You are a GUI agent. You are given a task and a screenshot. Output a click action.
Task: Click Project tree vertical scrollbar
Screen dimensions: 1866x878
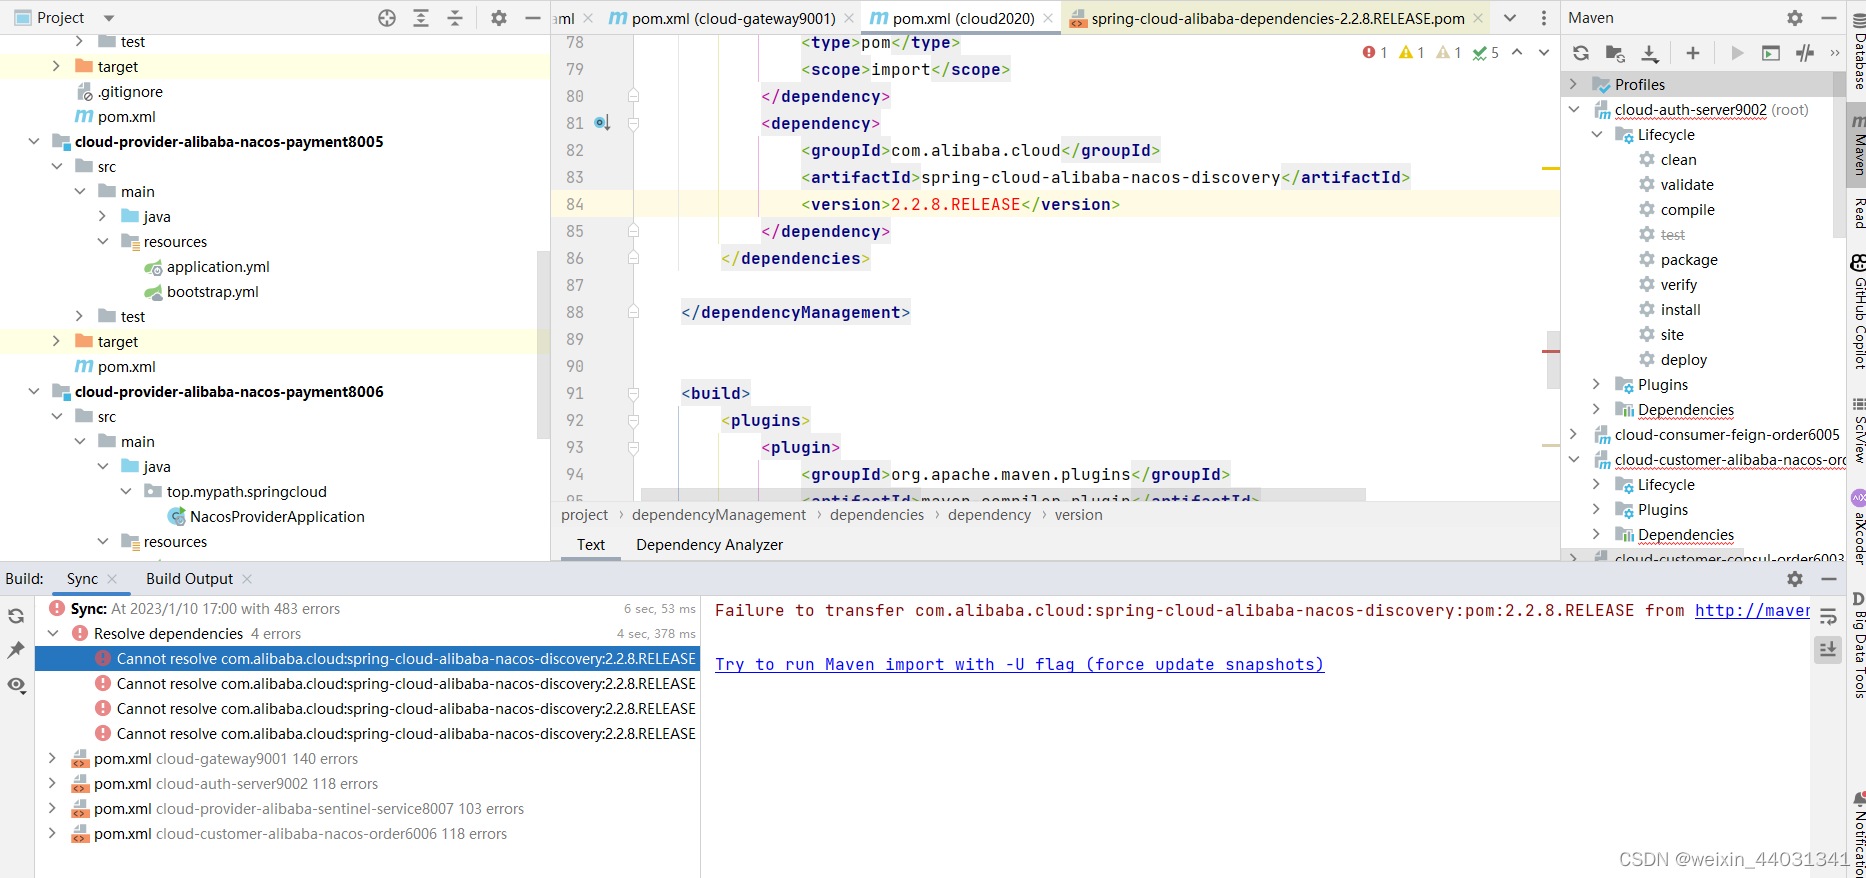(543, 345)
